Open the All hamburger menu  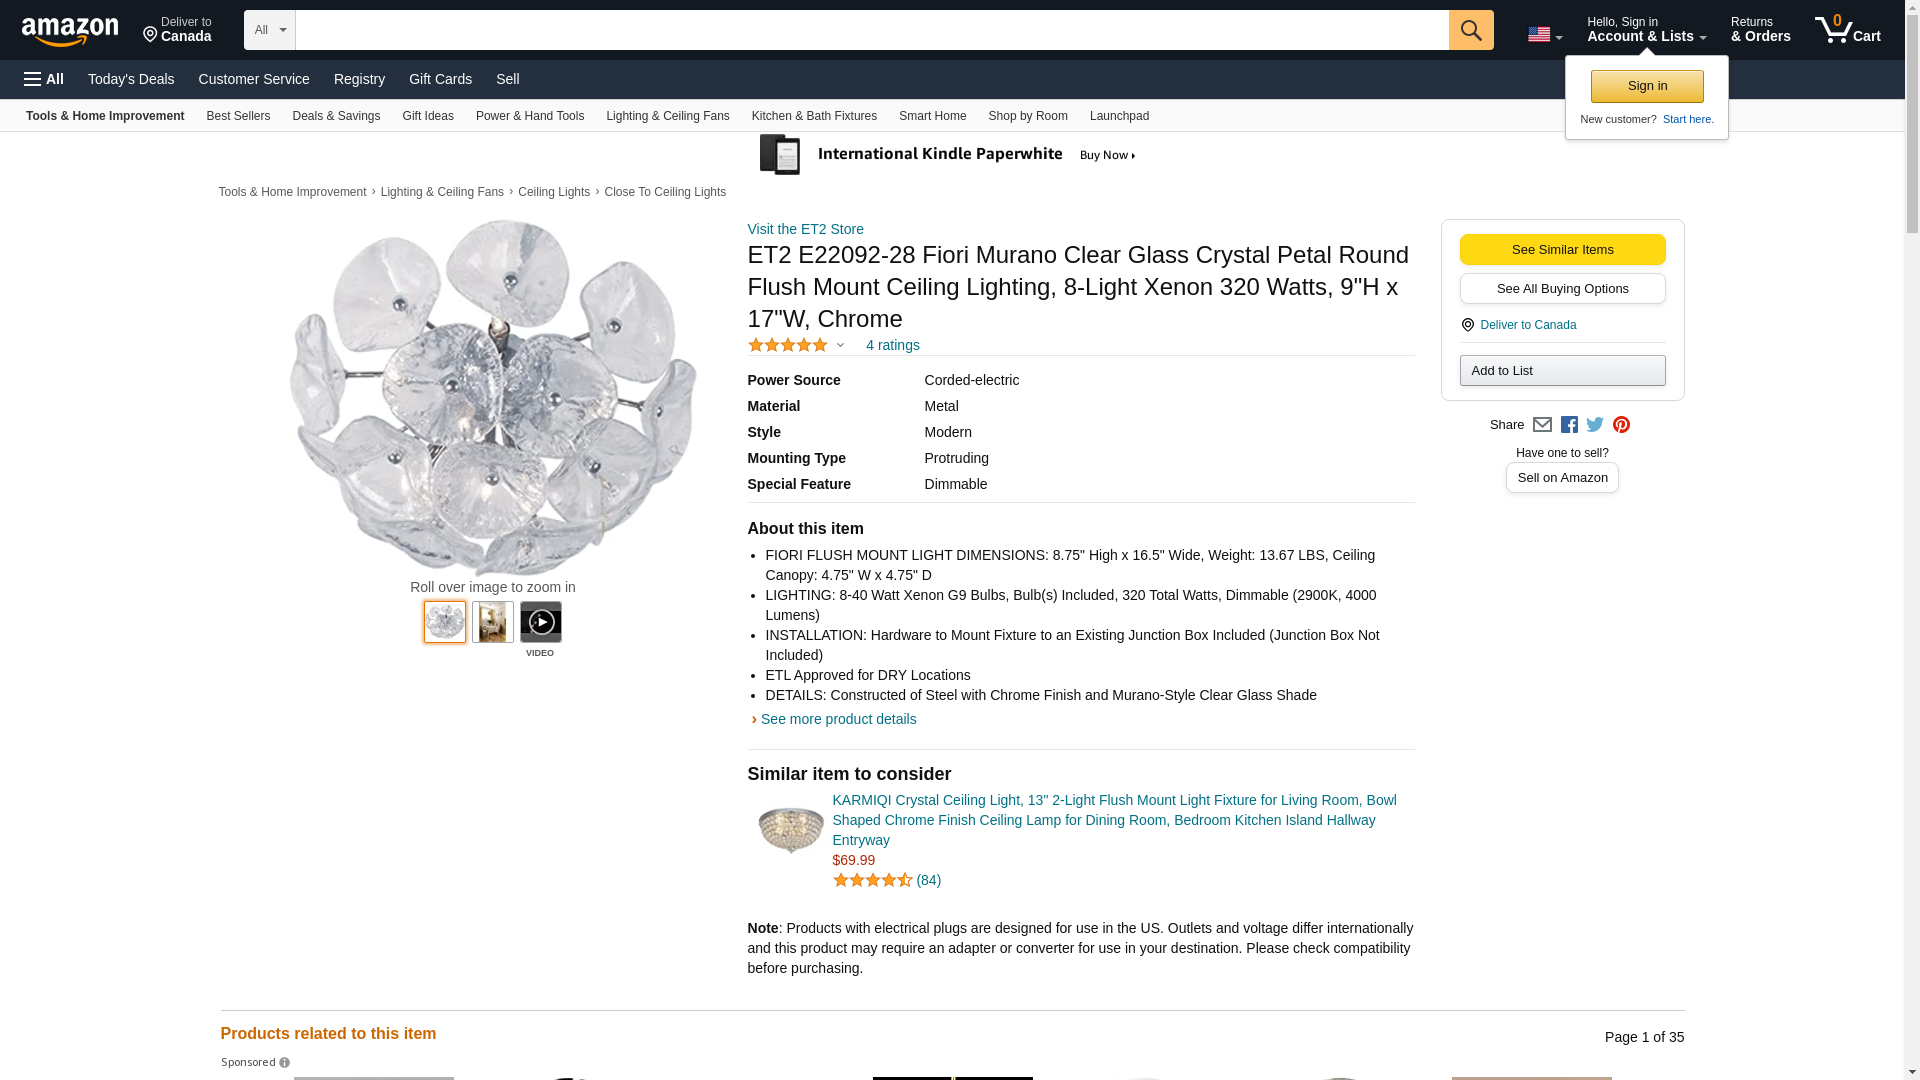(44, 79)
